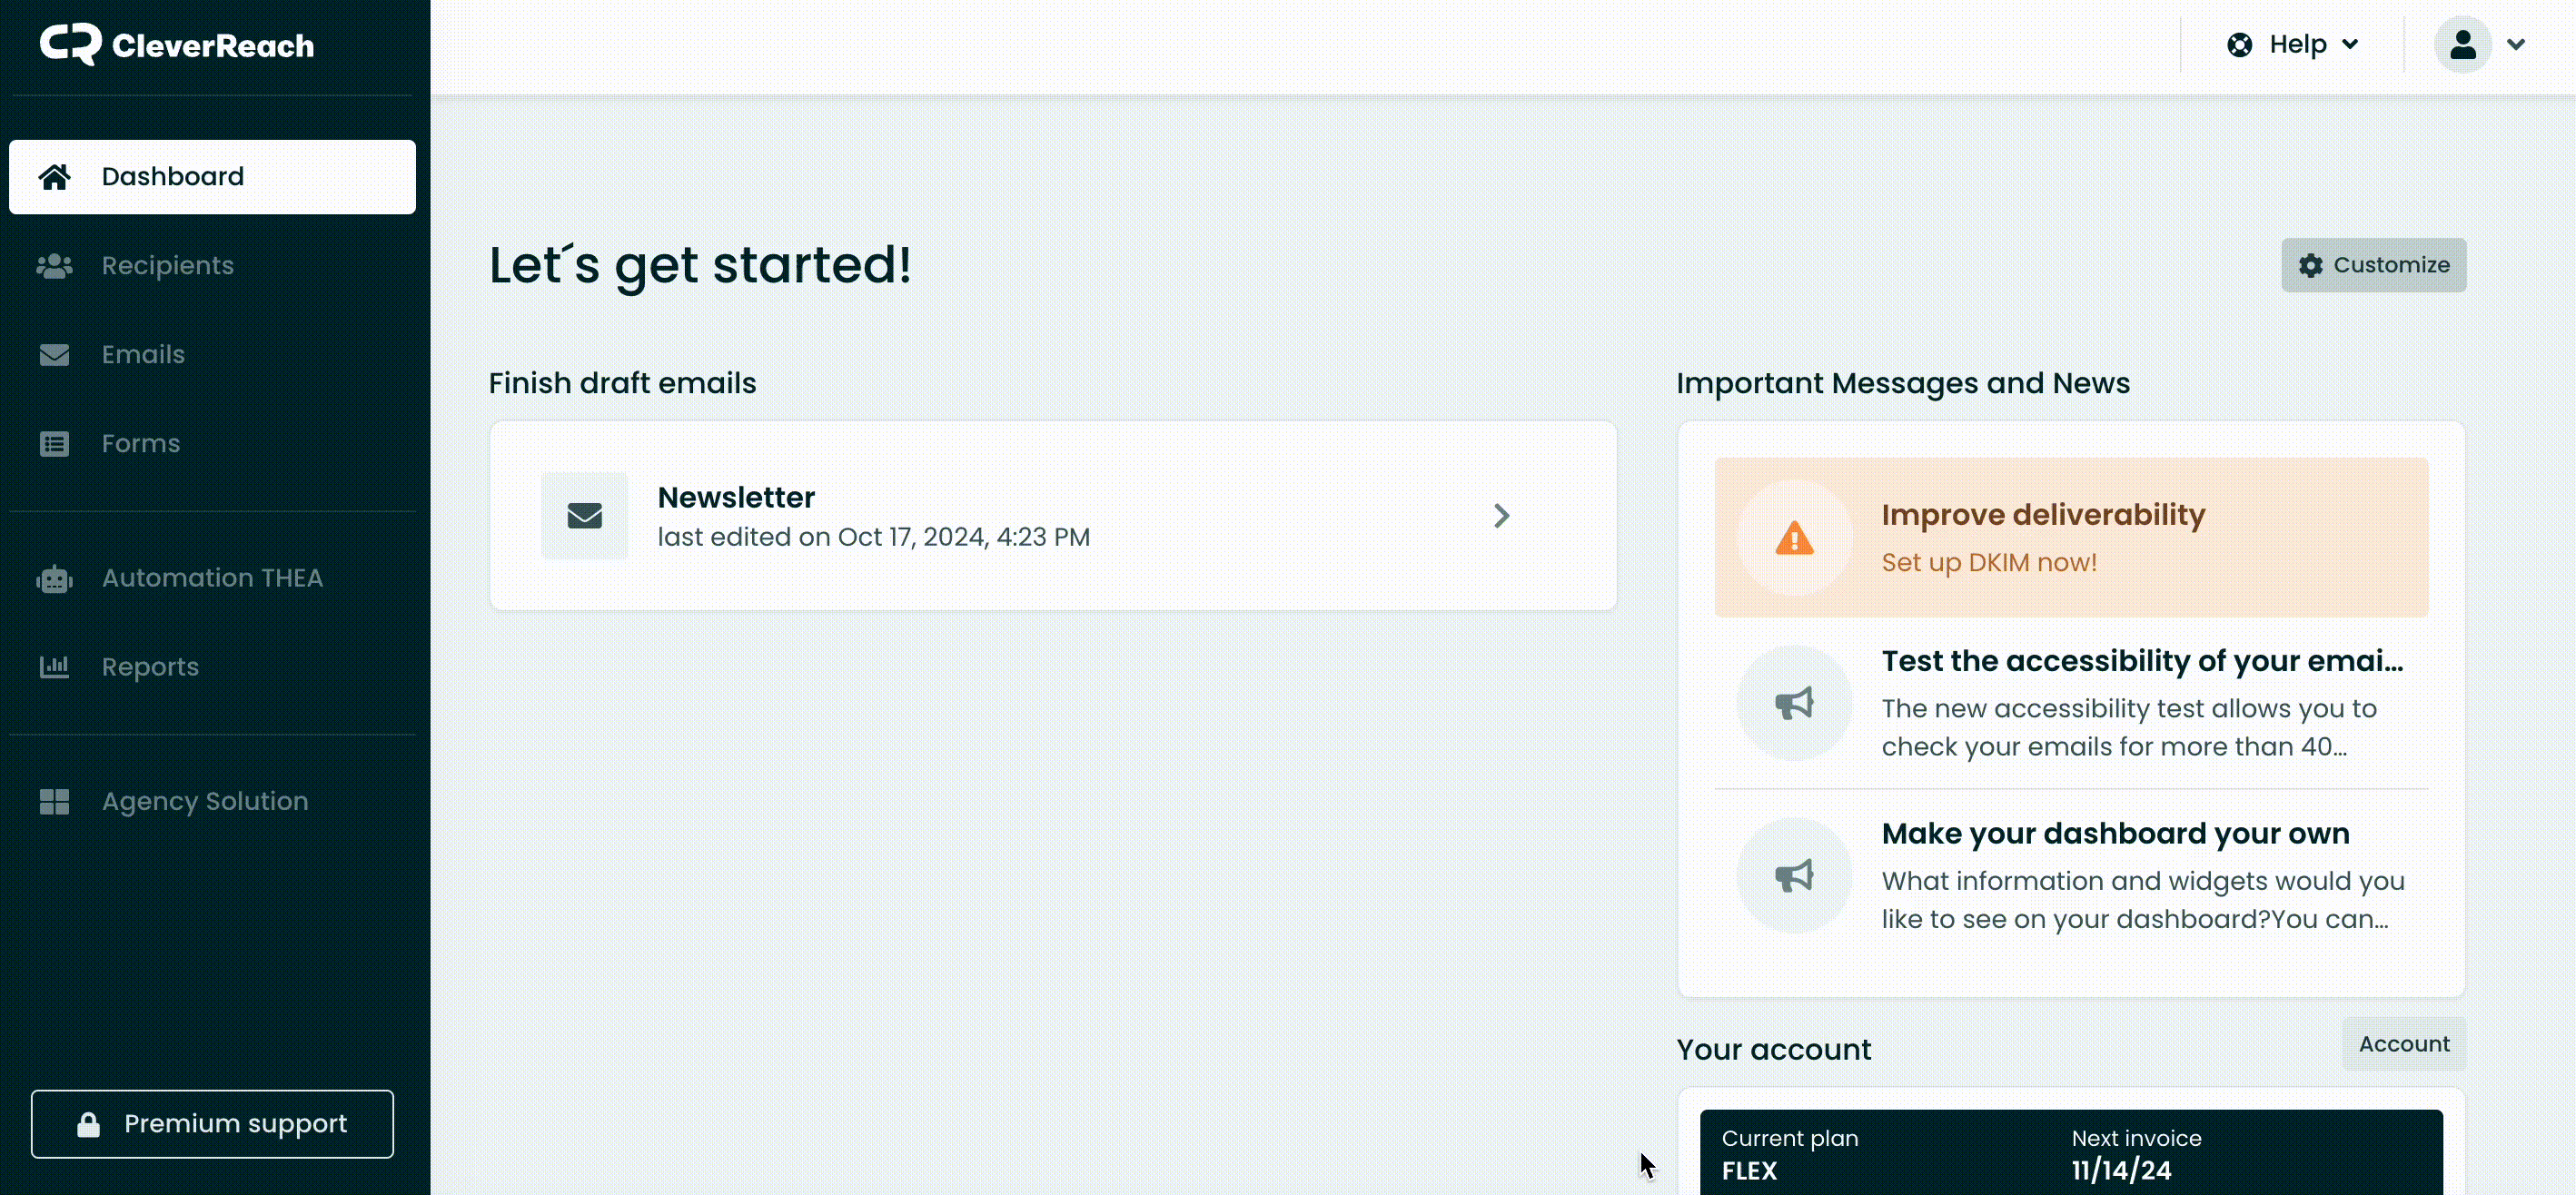
Task: Open Automation THEA
Action: tap(211, 577)
